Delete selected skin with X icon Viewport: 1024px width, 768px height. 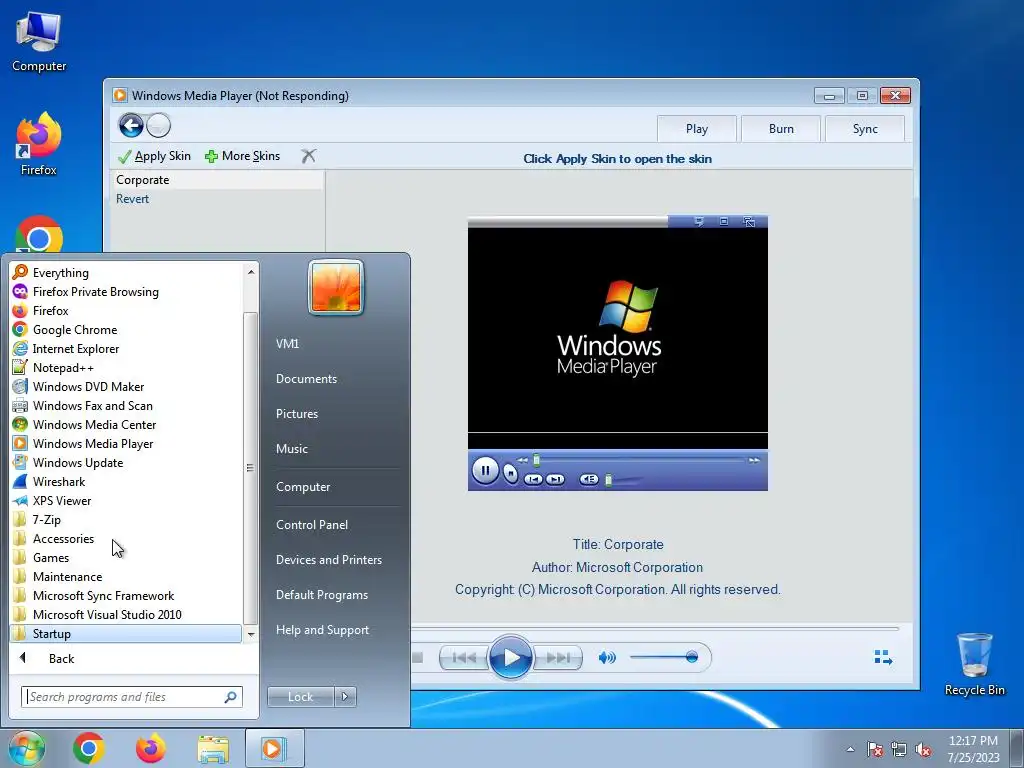(x=308, y=156)
